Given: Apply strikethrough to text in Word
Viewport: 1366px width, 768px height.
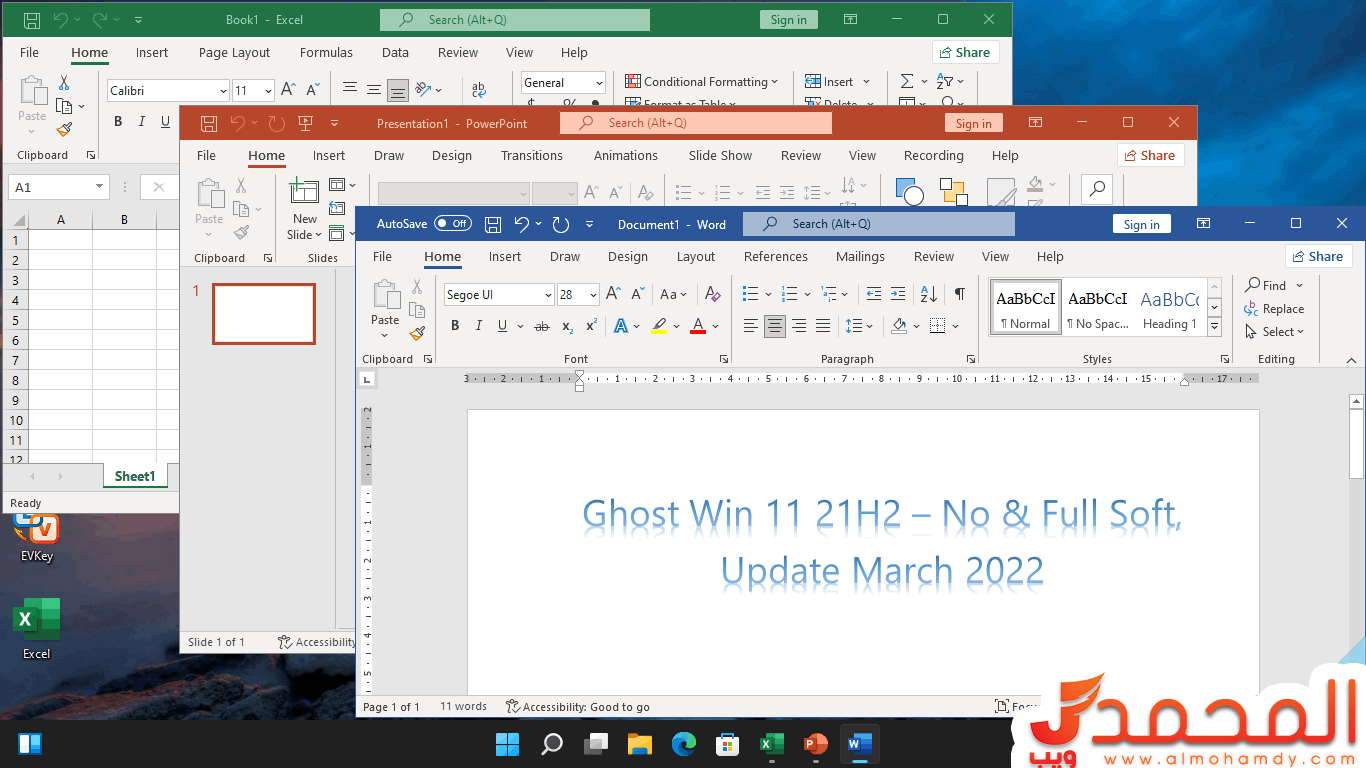Looking at the screenshot, I should click(x=542, y=326).
